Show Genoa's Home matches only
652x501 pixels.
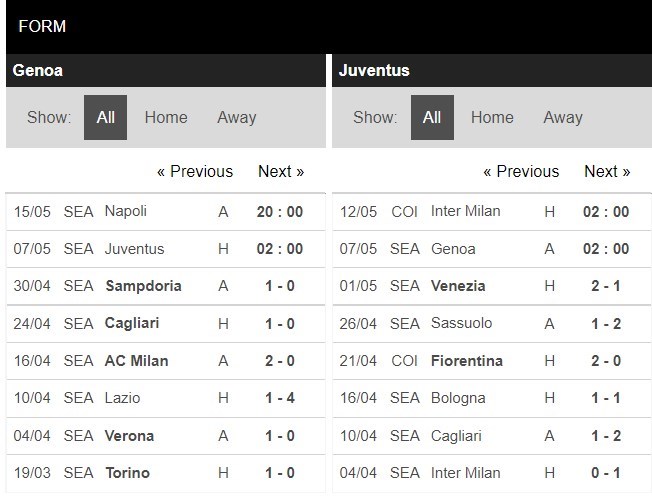[166, 117]
